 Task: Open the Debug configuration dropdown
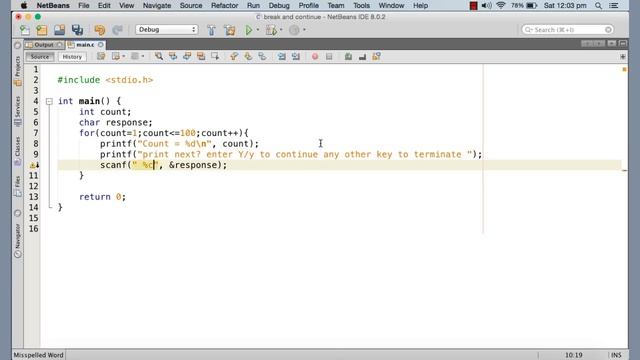[x=167, y=30]
